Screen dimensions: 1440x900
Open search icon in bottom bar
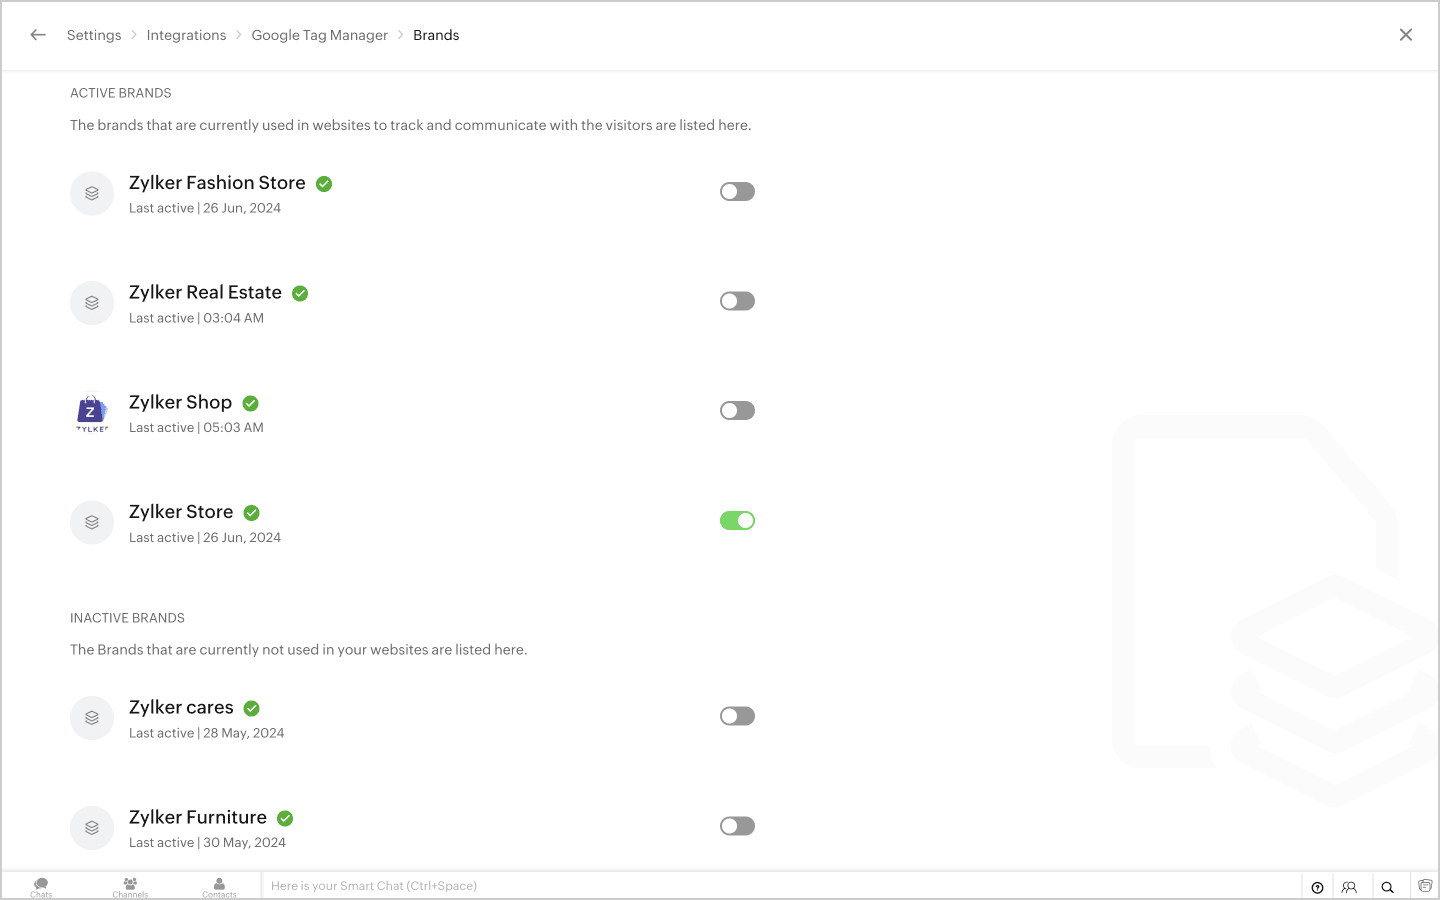[1388, 887]
